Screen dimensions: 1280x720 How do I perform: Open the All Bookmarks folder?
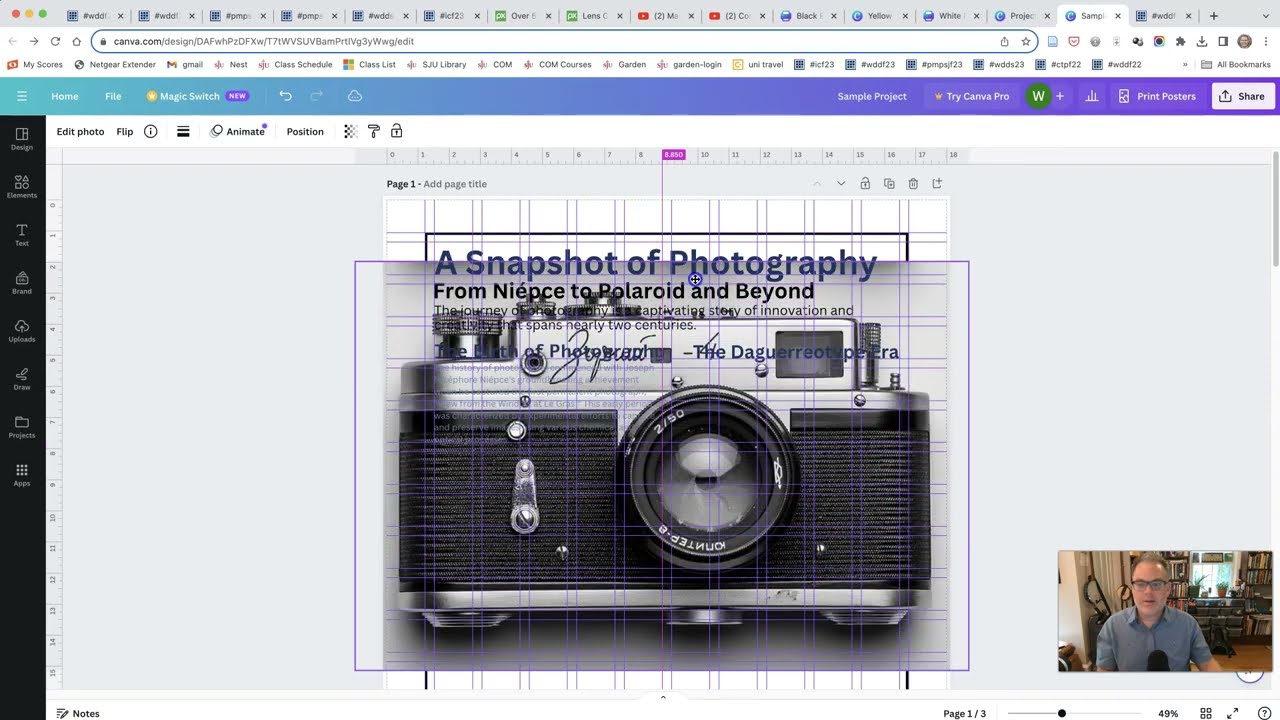point(1236,64)
